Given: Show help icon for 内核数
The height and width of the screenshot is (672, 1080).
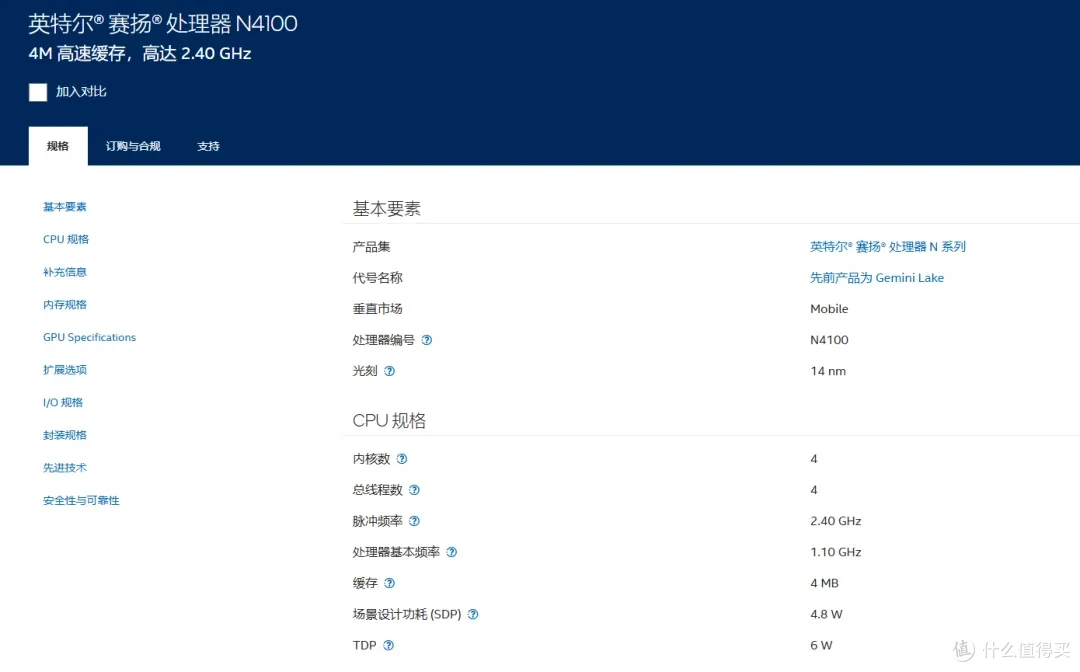Looking at the screenshot, I should (x=402, y=459).
